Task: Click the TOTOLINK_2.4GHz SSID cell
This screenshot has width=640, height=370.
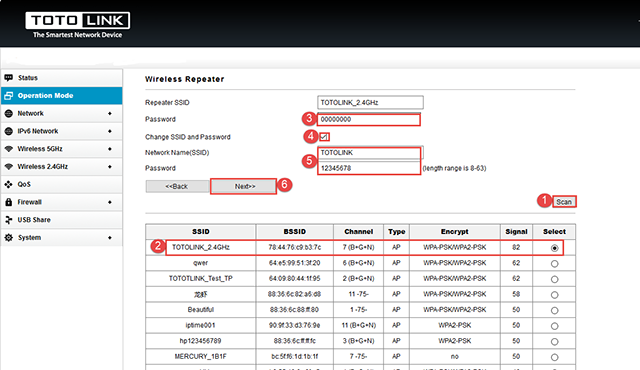Action: 201,247
